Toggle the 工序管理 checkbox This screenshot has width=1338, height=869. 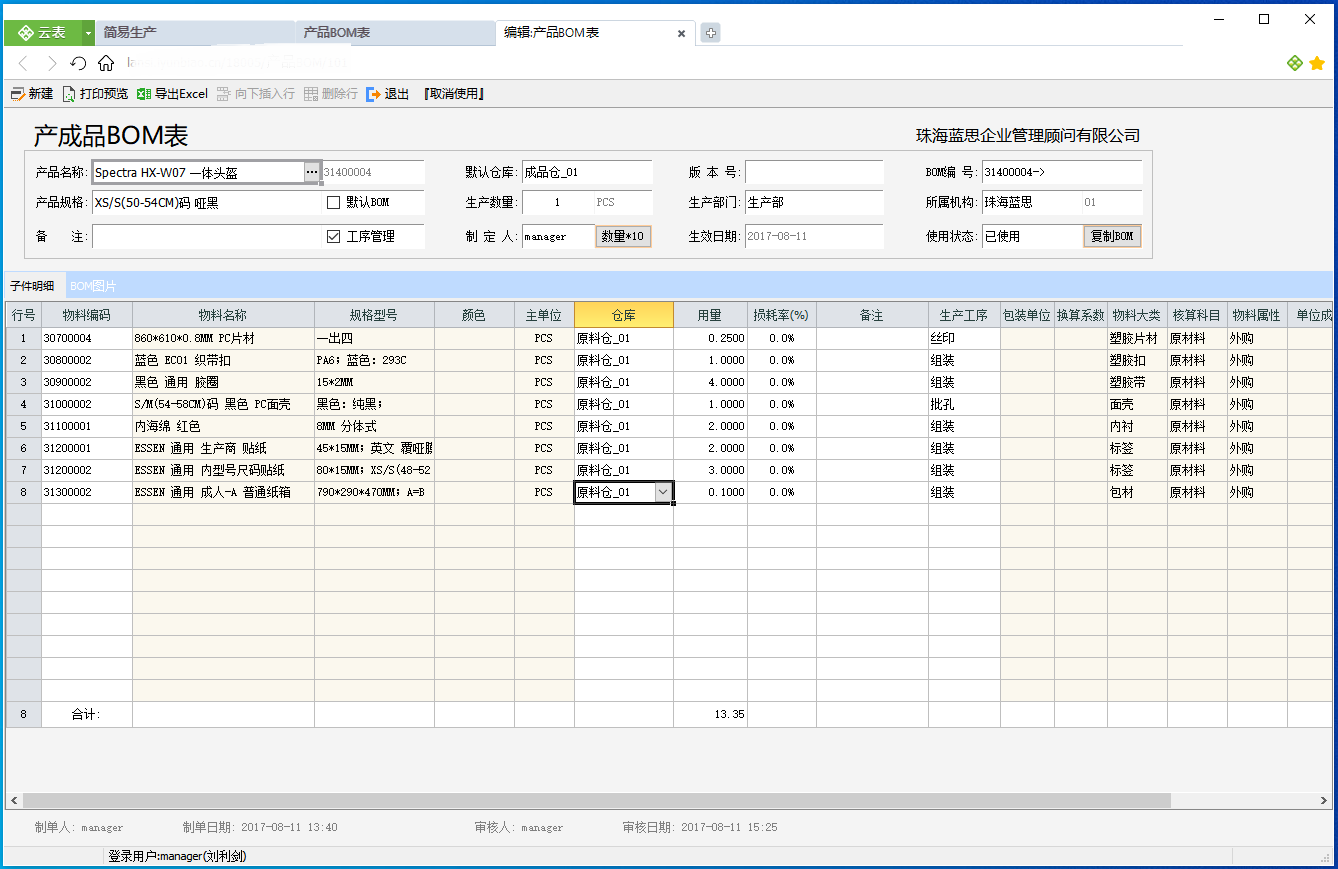pos(334,236)
